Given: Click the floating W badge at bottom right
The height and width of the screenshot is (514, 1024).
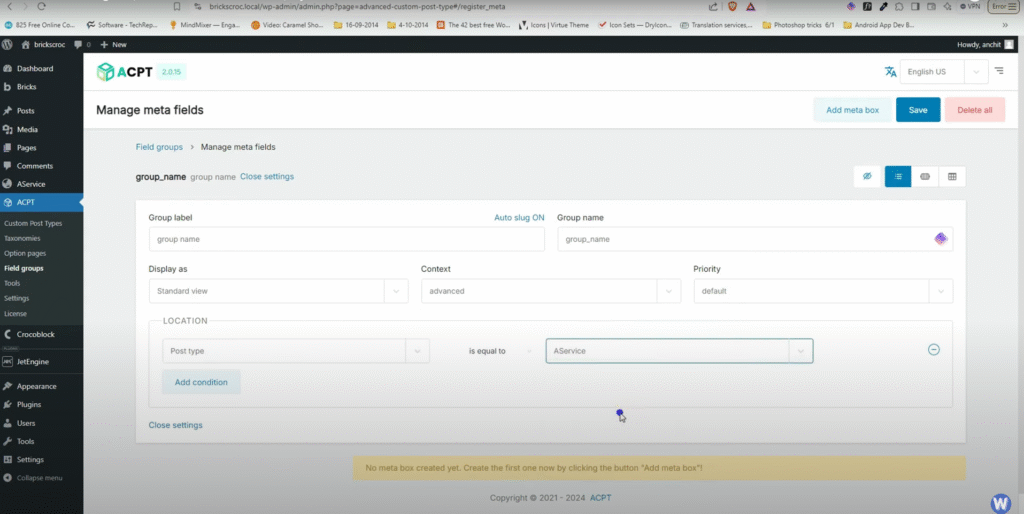Looking at the screenshot, I should click(1000, 503).
